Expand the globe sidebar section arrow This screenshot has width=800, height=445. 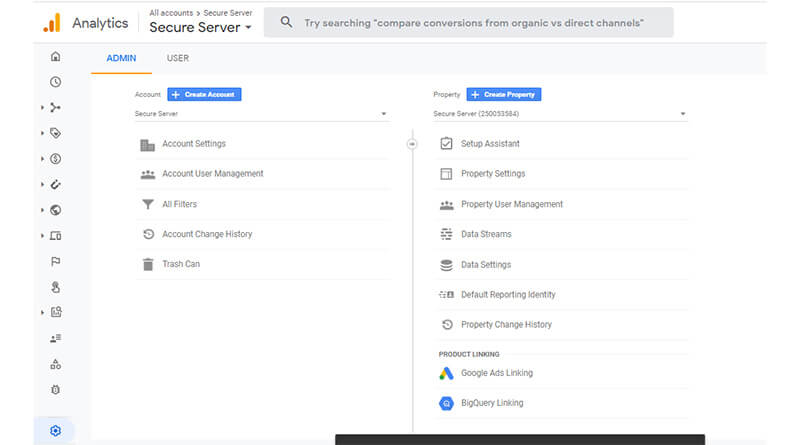[x=42, y=210]
